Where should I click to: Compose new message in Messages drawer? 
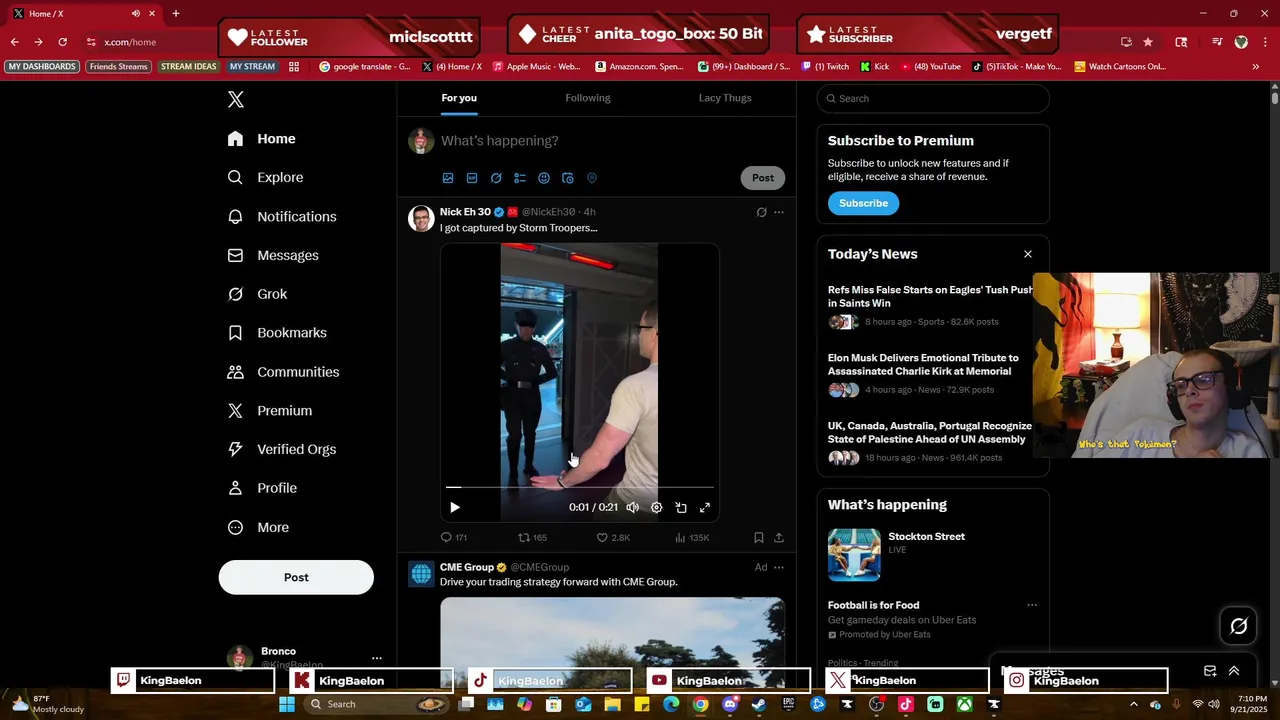tap(1210, 671)
